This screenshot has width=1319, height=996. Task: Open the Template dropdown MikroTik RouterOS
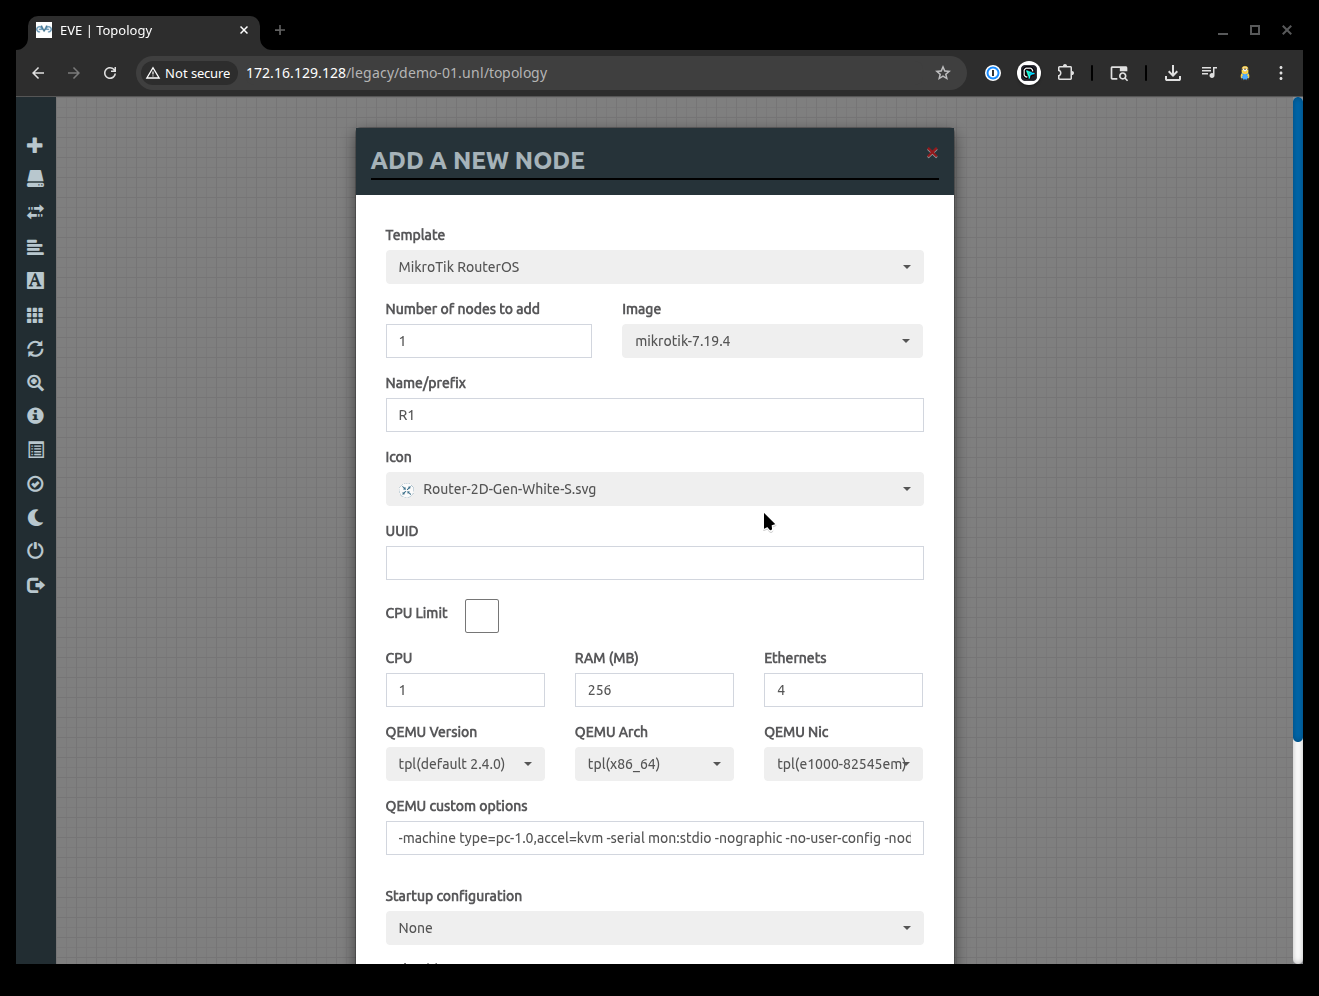654,267
